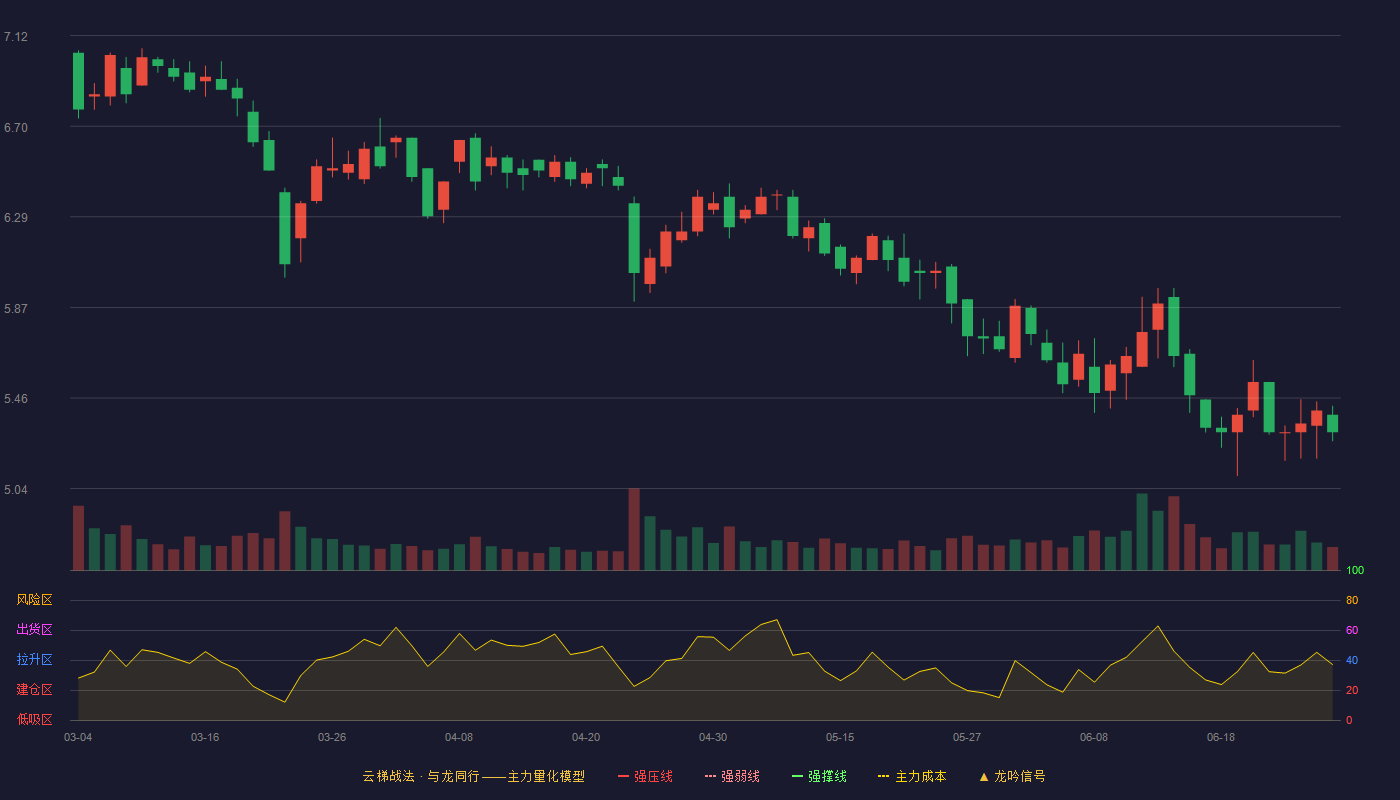This screenshot has height=800, width=1400.
Task: Click the 04-08 date label
Action: 459,737
